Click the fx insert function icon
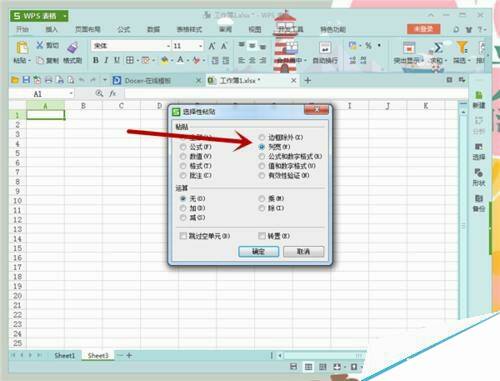 113,94
